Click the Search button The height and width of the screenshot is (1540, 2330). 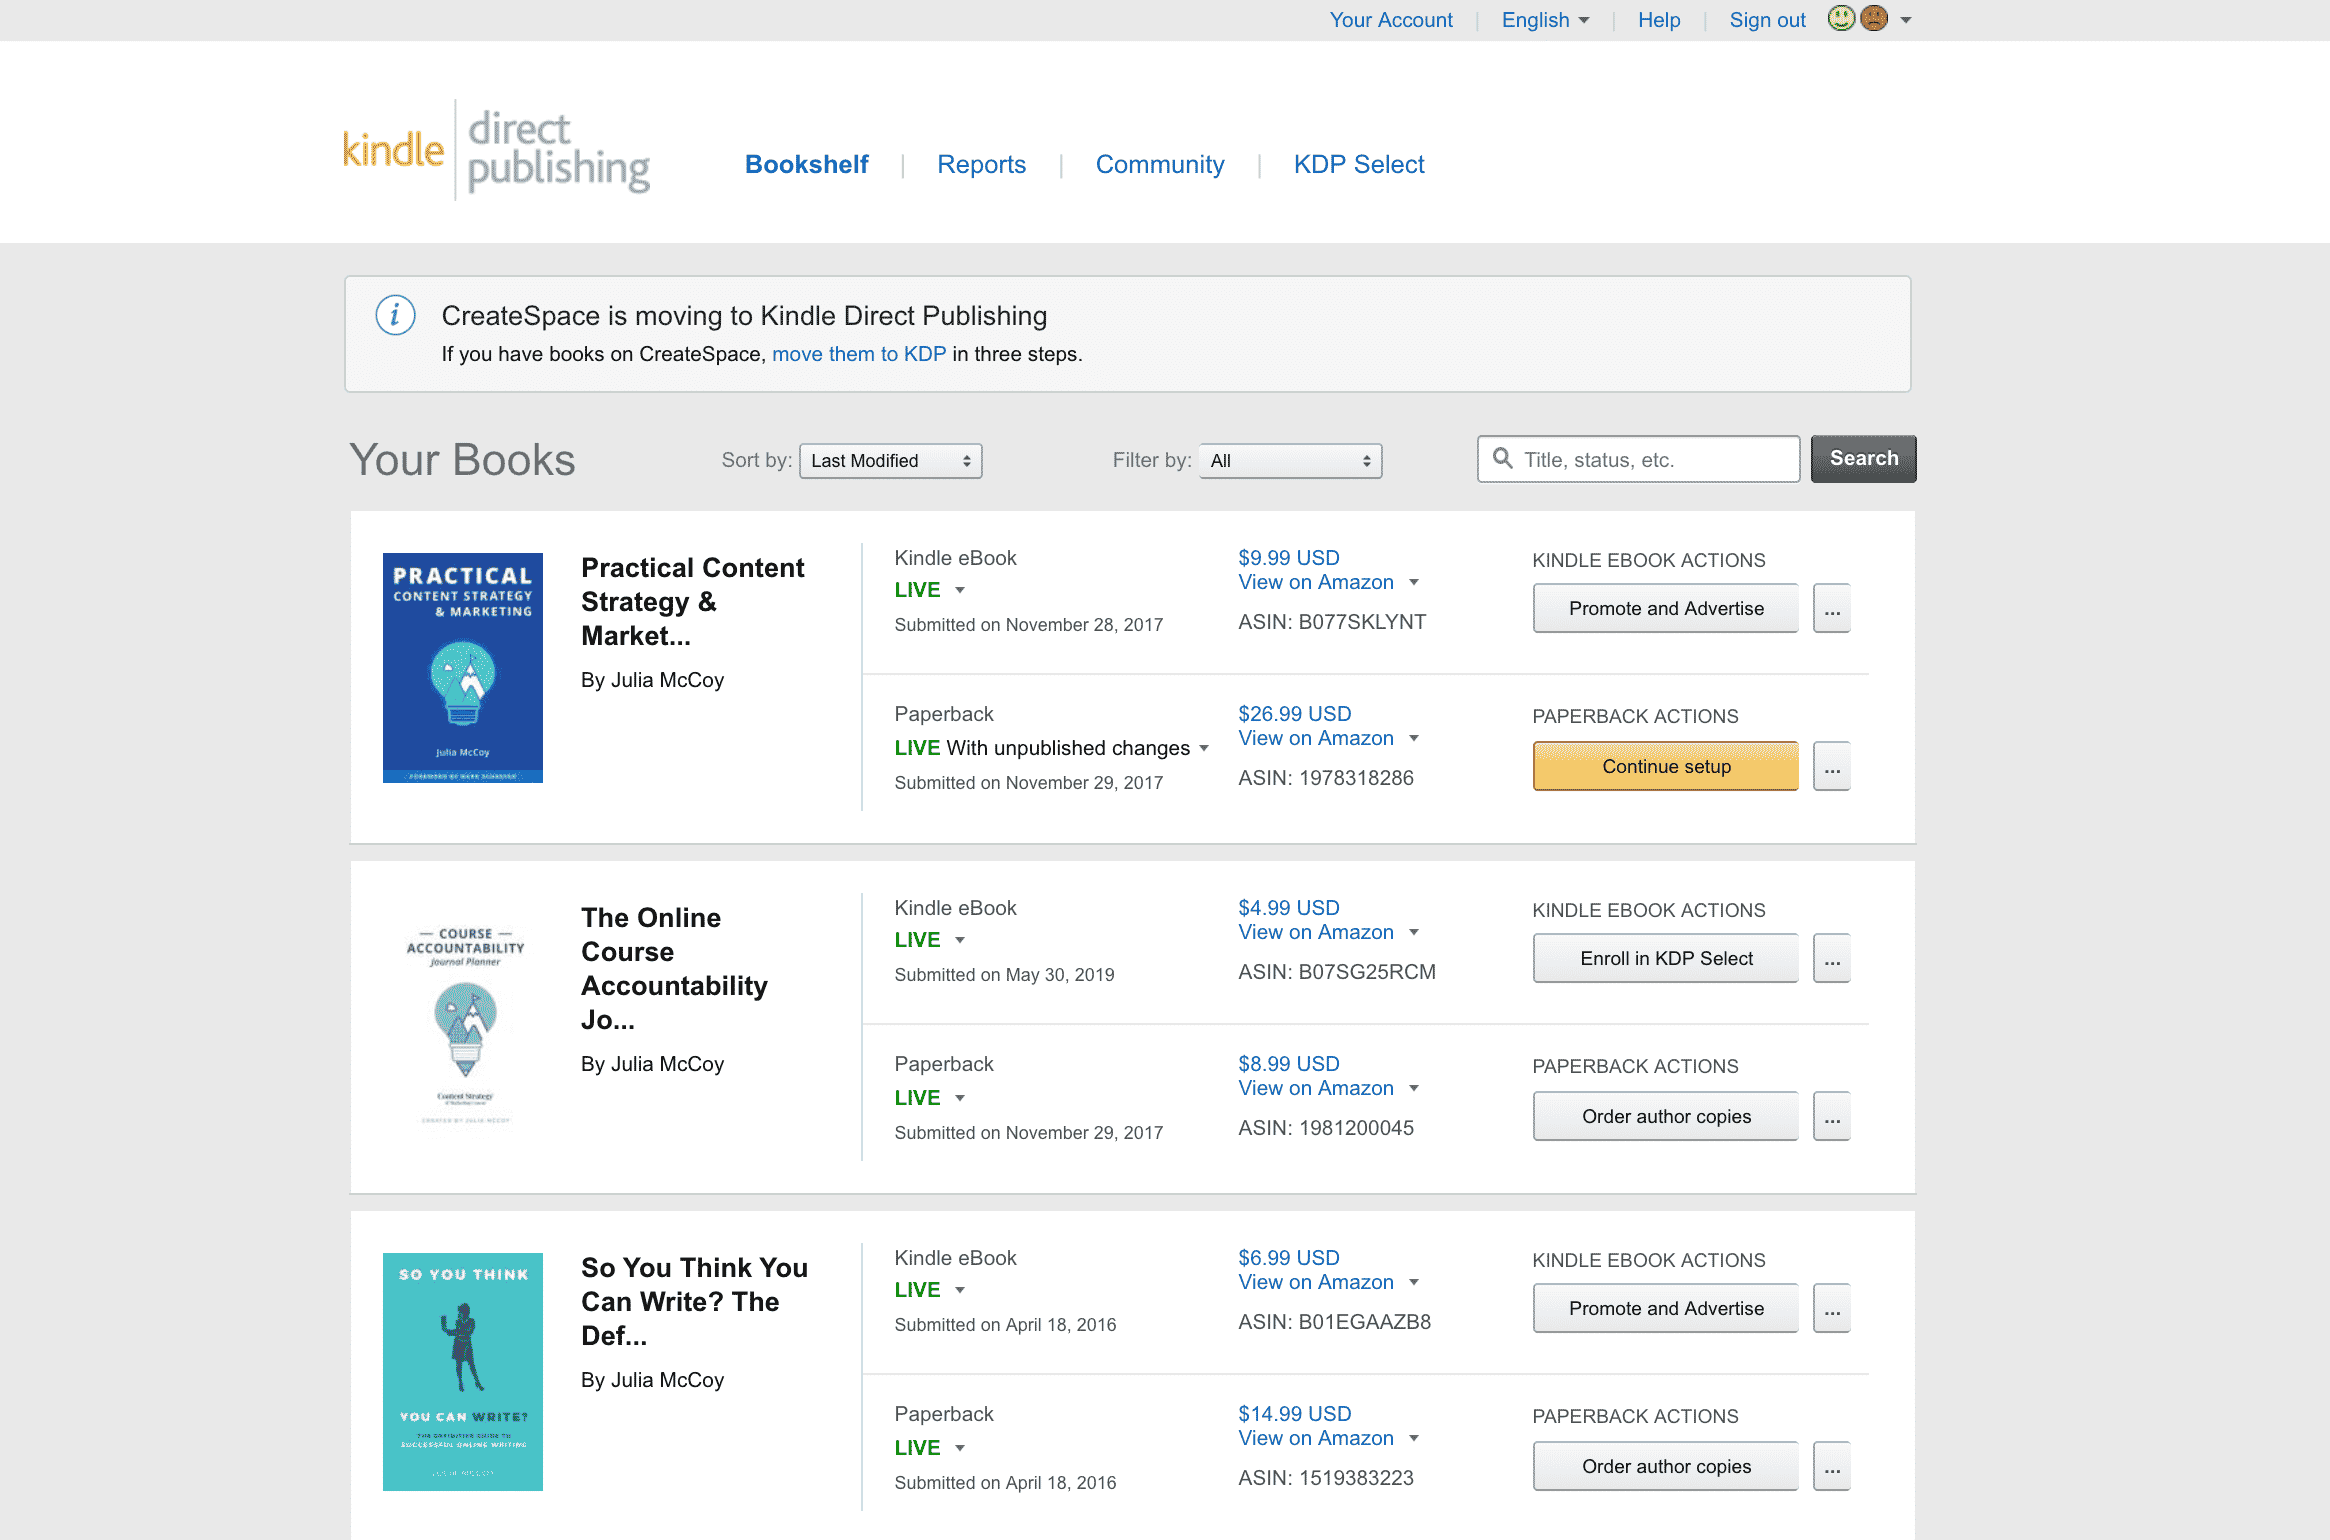click(1864, 459)
